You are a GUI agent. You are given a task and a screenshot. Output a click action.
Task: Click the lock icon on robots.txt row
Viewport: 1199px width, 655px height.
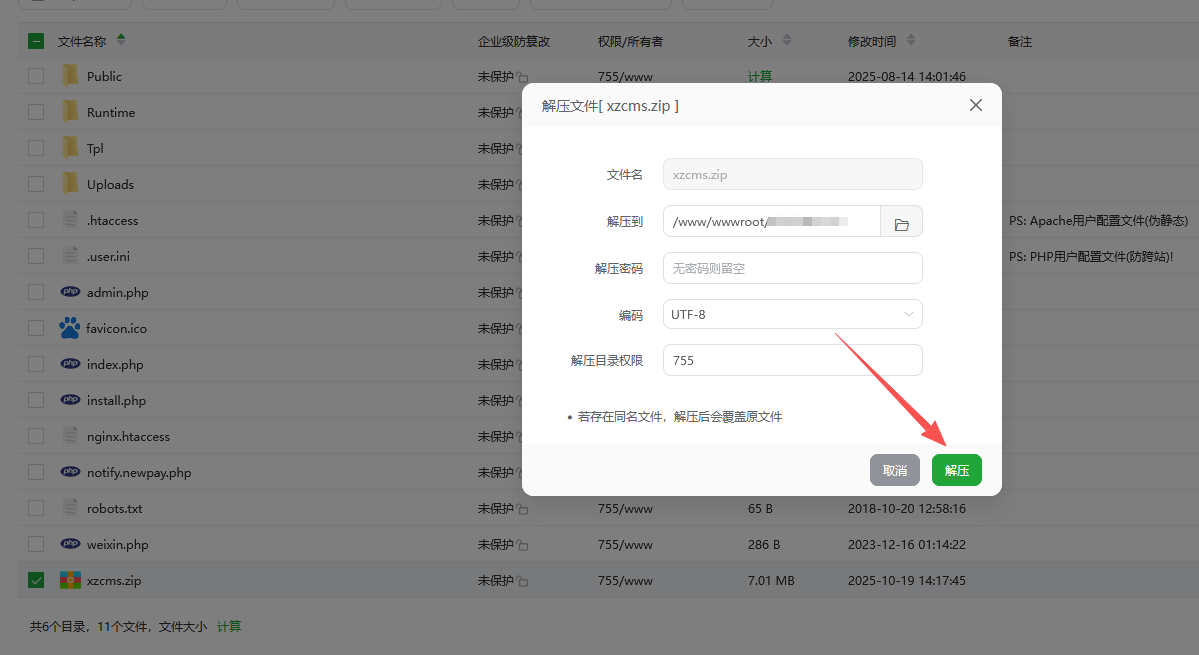coord(522,510)
